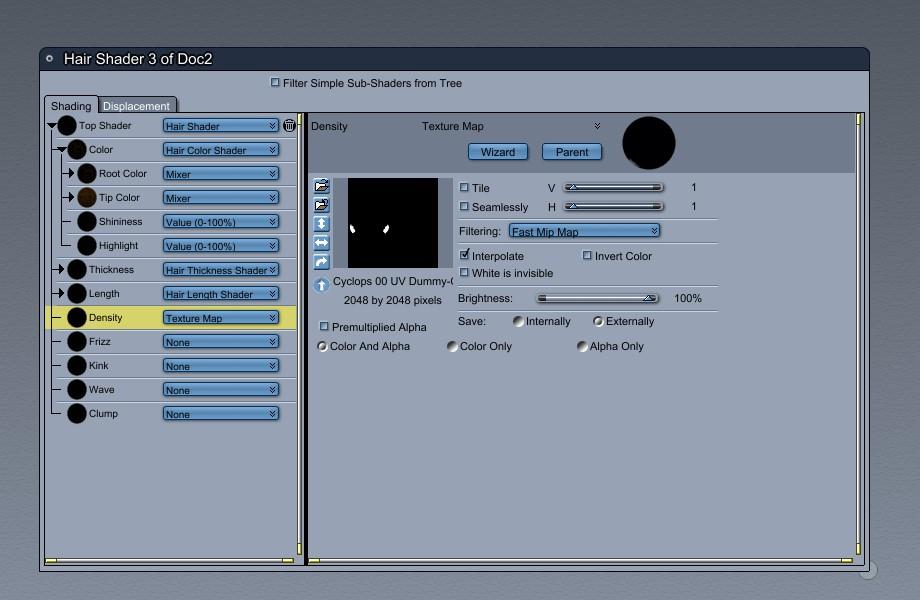Choose Color And Alpha radio option
Screen dimensions: 920x600
click(322, 346)
